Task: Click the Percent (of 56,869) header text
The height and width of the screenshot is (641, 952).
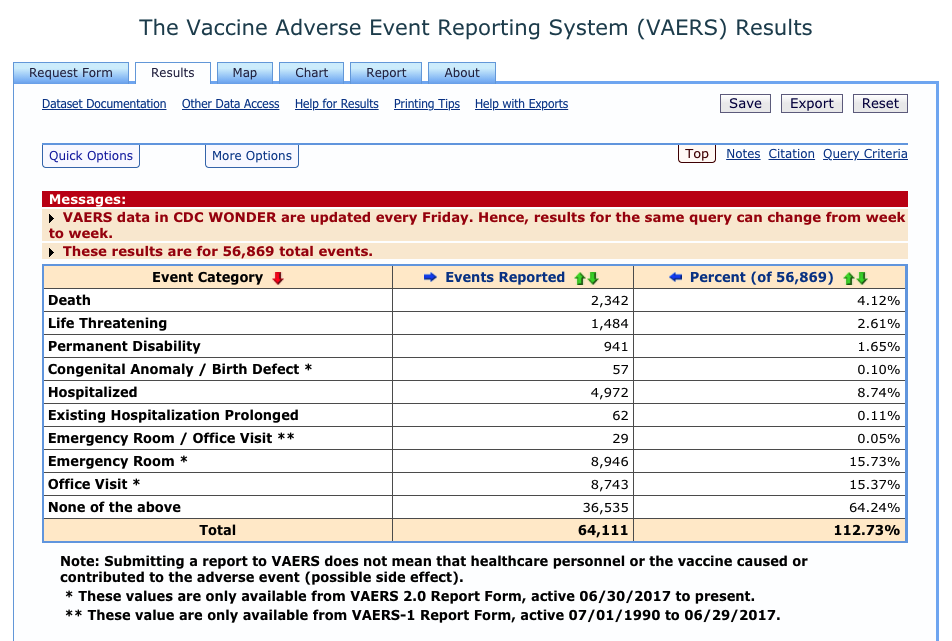Action: [761, 277]
